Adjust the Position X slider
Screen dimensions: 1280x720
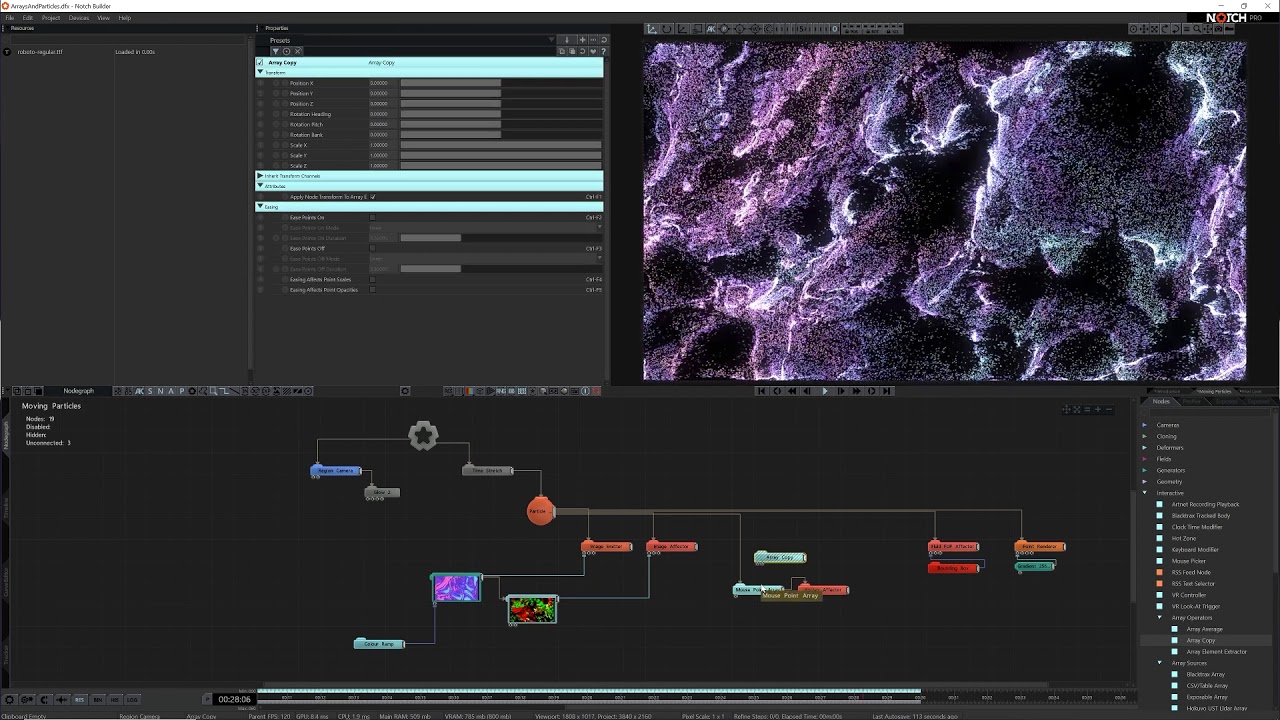[x=501, y=83]
